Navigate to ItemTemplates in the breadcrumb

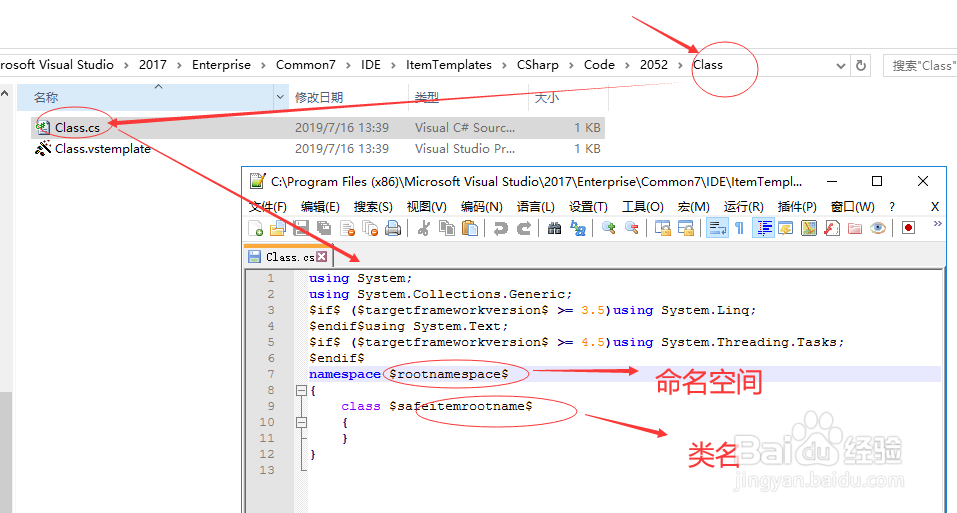click(x=449, y=65)
